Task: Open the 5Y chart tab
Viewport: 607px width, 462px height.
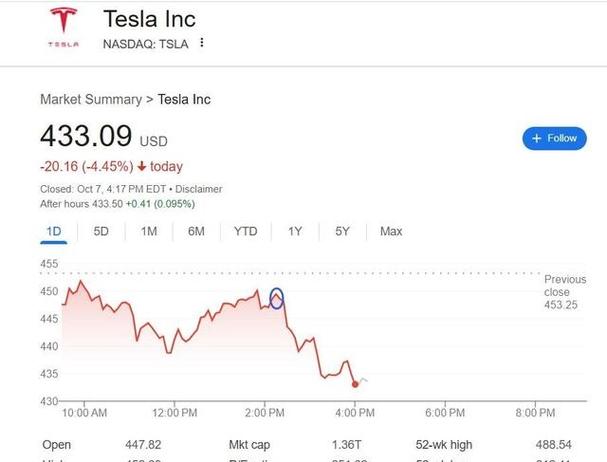Action: pos(342,231)
